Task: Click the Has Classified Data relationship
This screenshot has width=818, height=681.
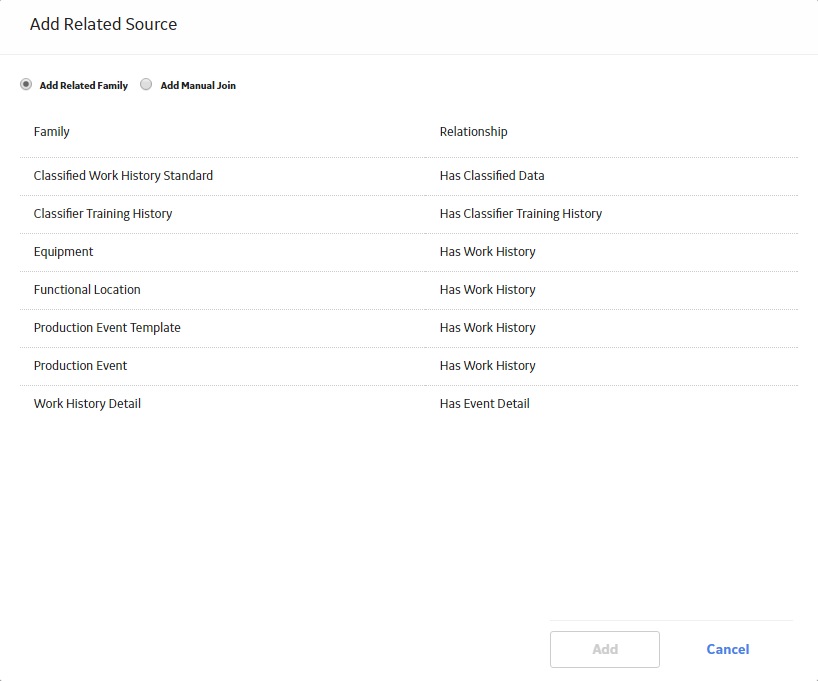Action: 492,176
